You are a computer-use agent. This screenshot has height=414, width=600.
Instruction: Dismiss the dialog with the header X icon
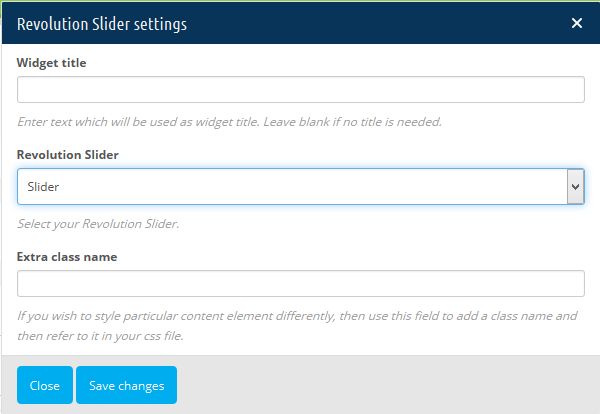click(577, 23)
